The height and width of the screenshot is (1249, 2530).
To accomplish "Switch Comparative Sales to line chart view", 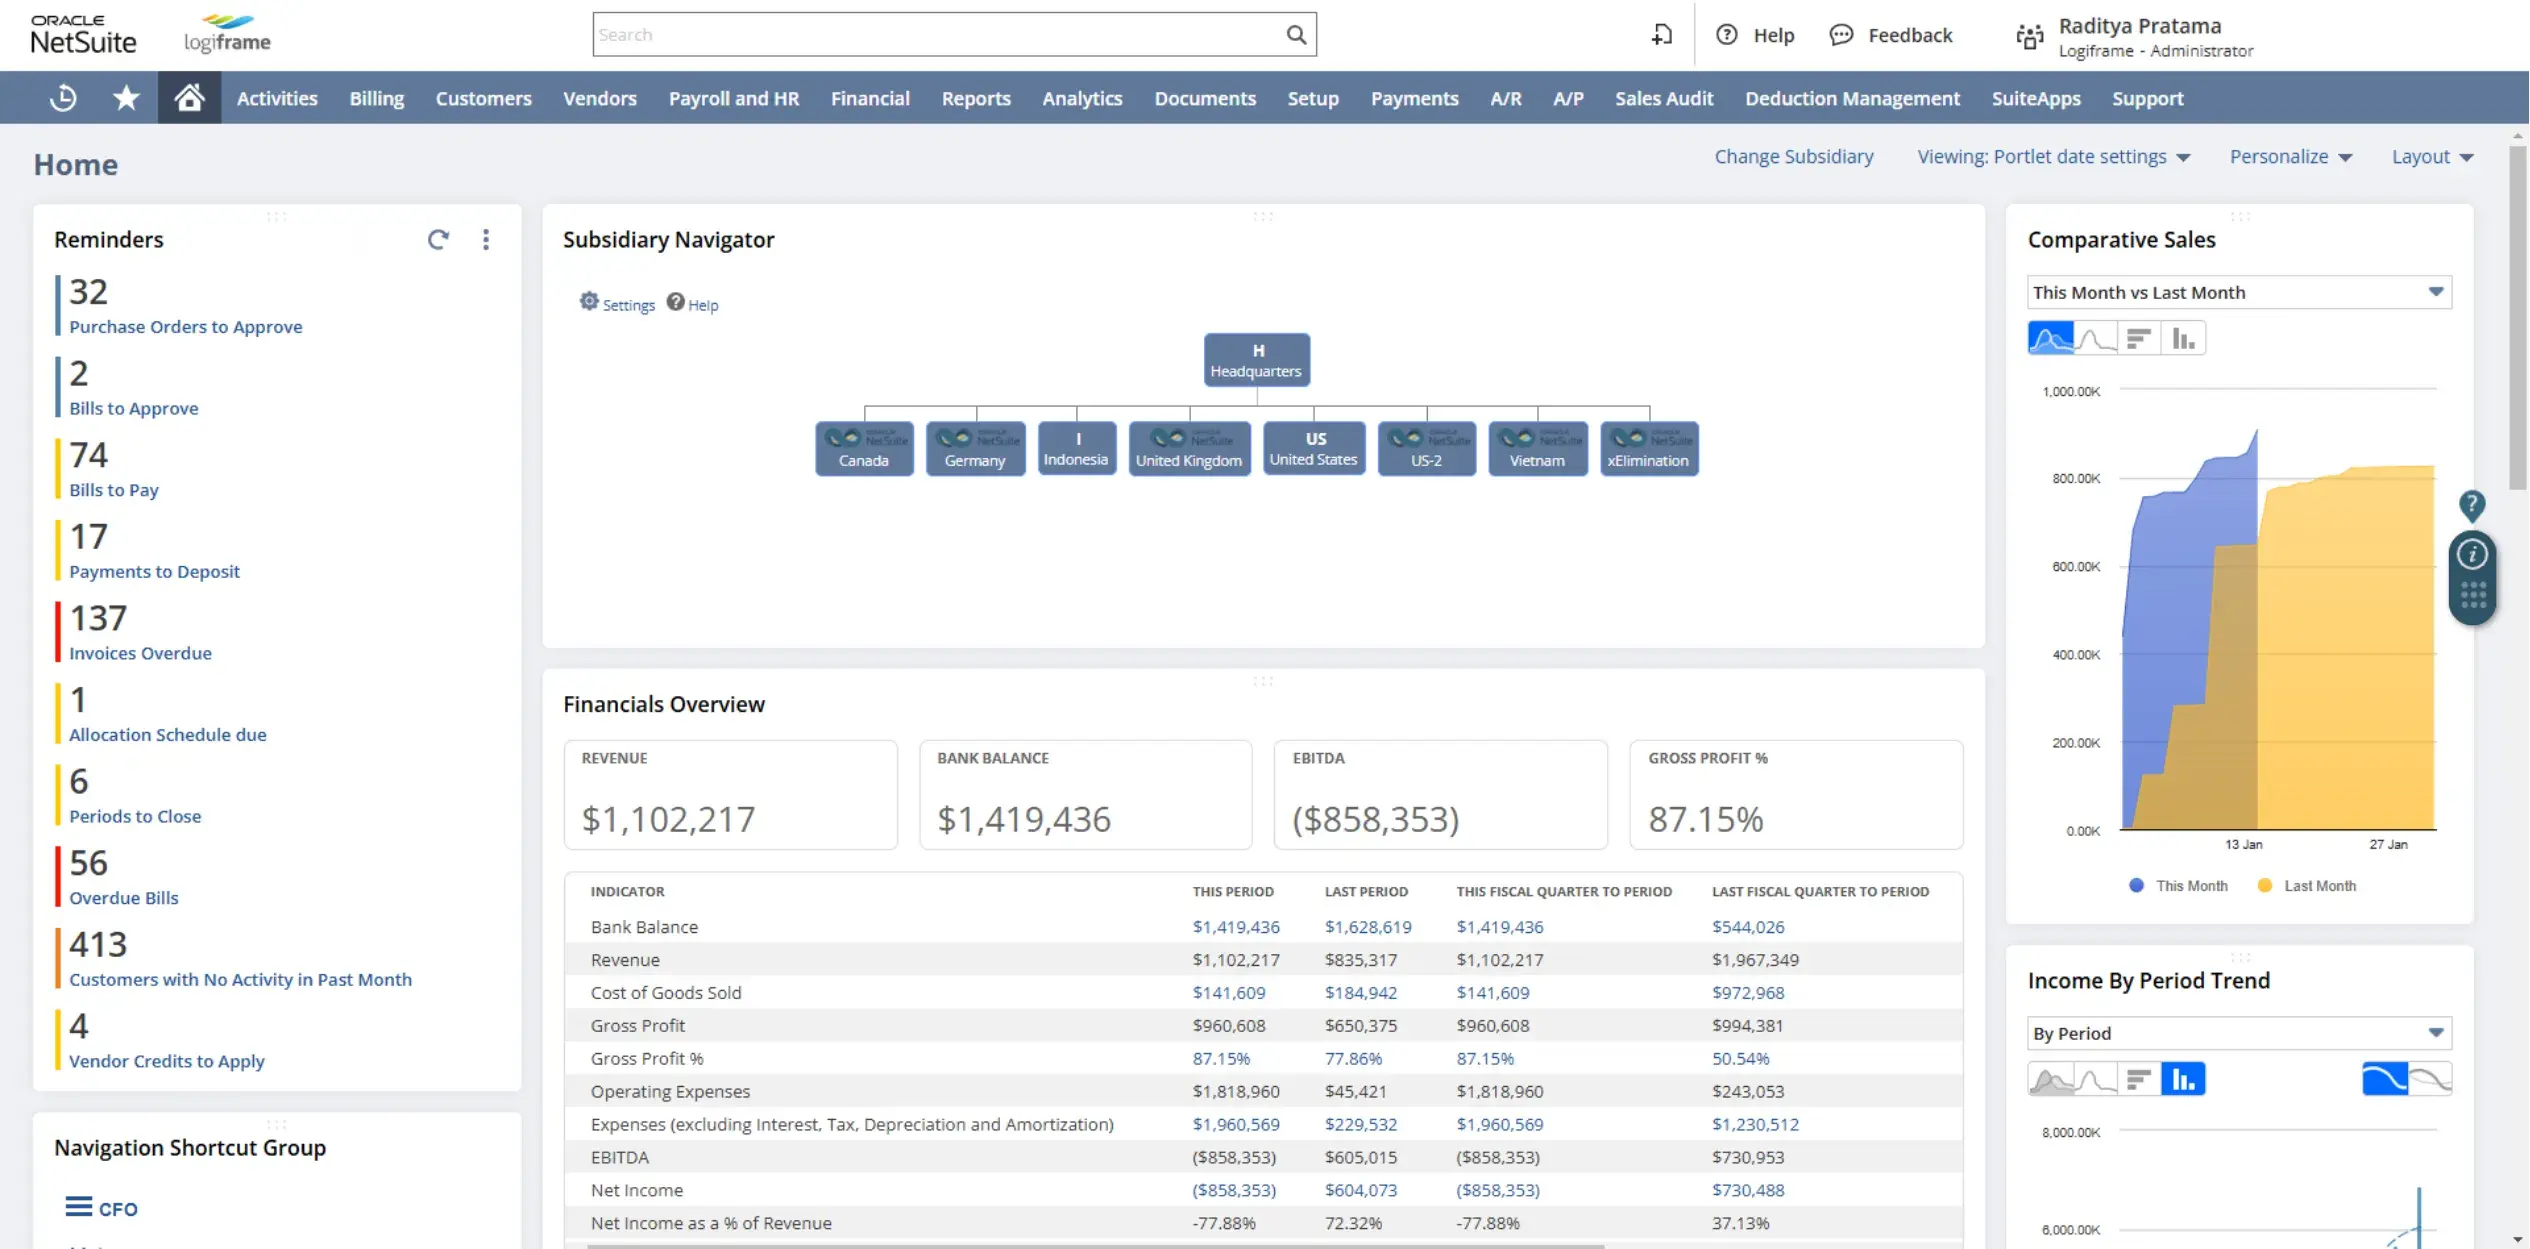I will point(2097,338).
